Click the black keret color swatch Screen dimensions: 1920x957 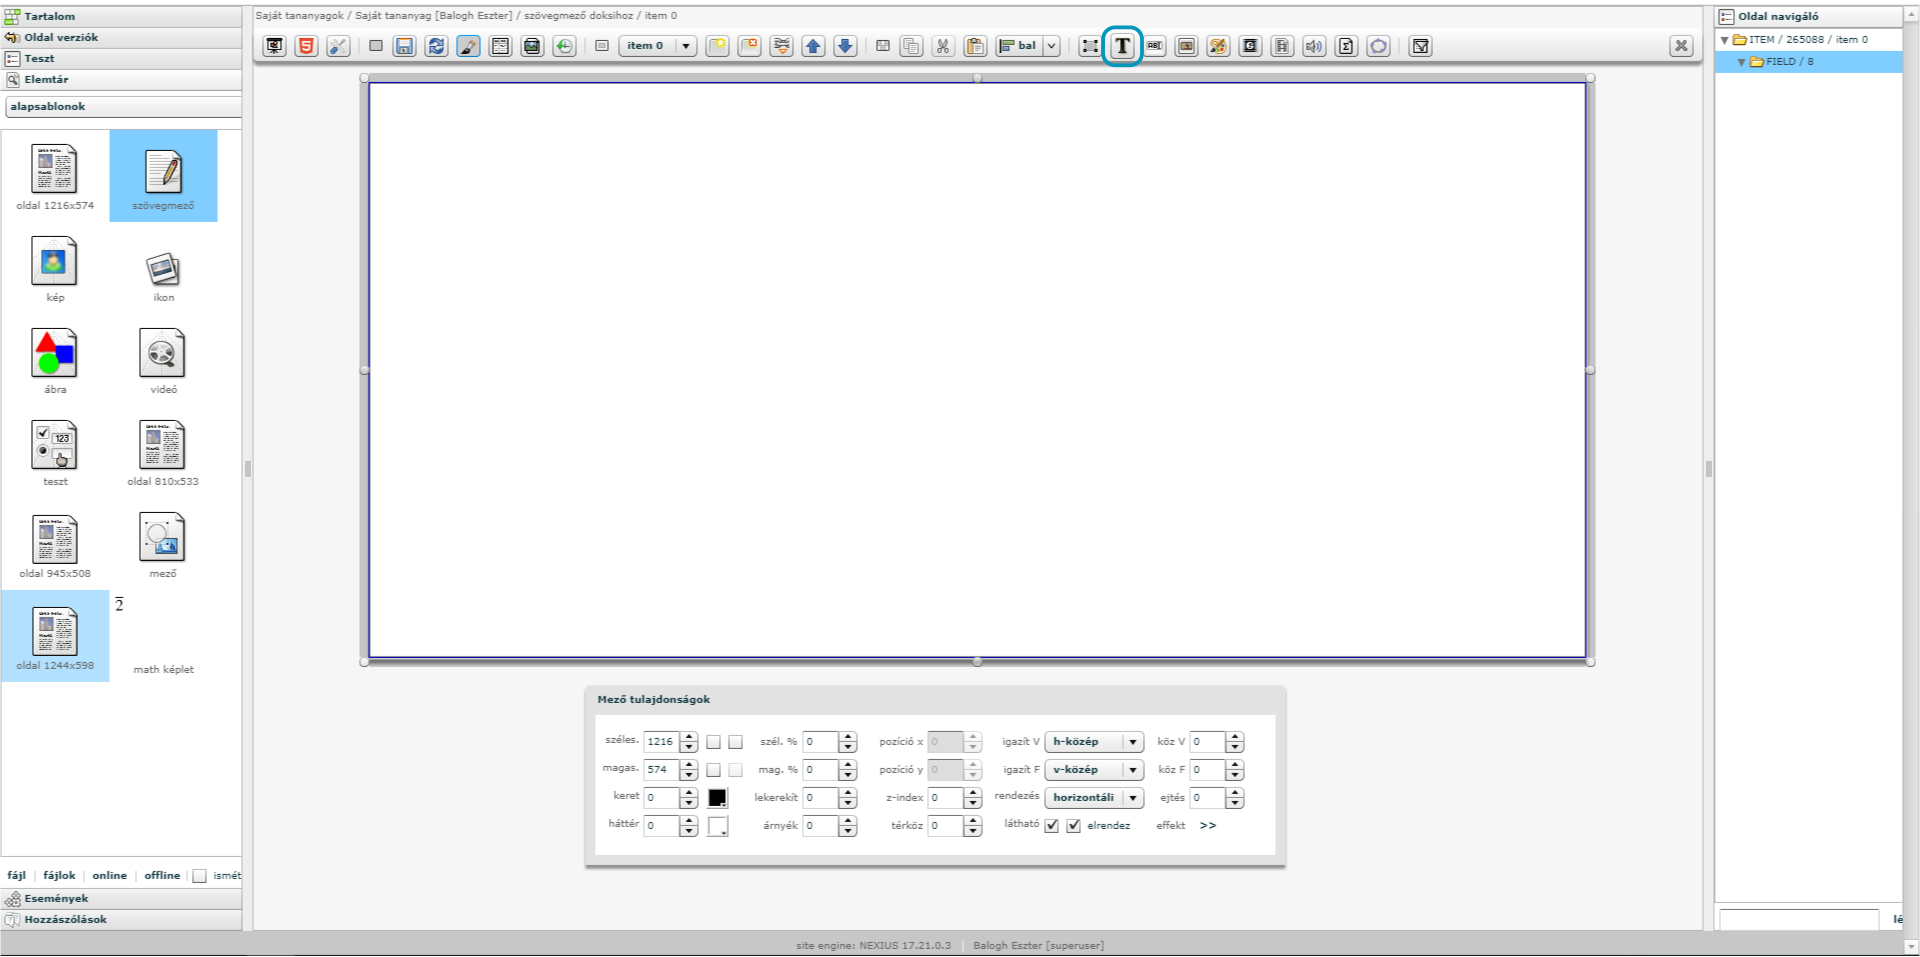click(717, 798)
